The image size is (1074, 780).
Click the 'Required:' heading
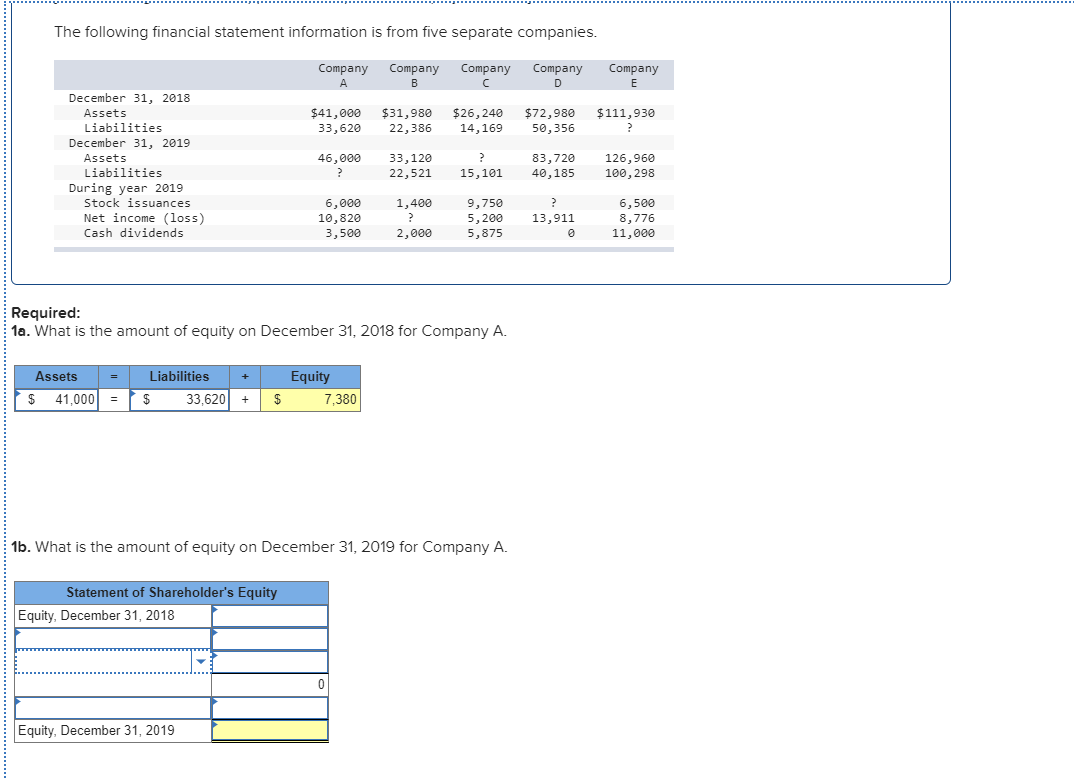click(46, 313)
